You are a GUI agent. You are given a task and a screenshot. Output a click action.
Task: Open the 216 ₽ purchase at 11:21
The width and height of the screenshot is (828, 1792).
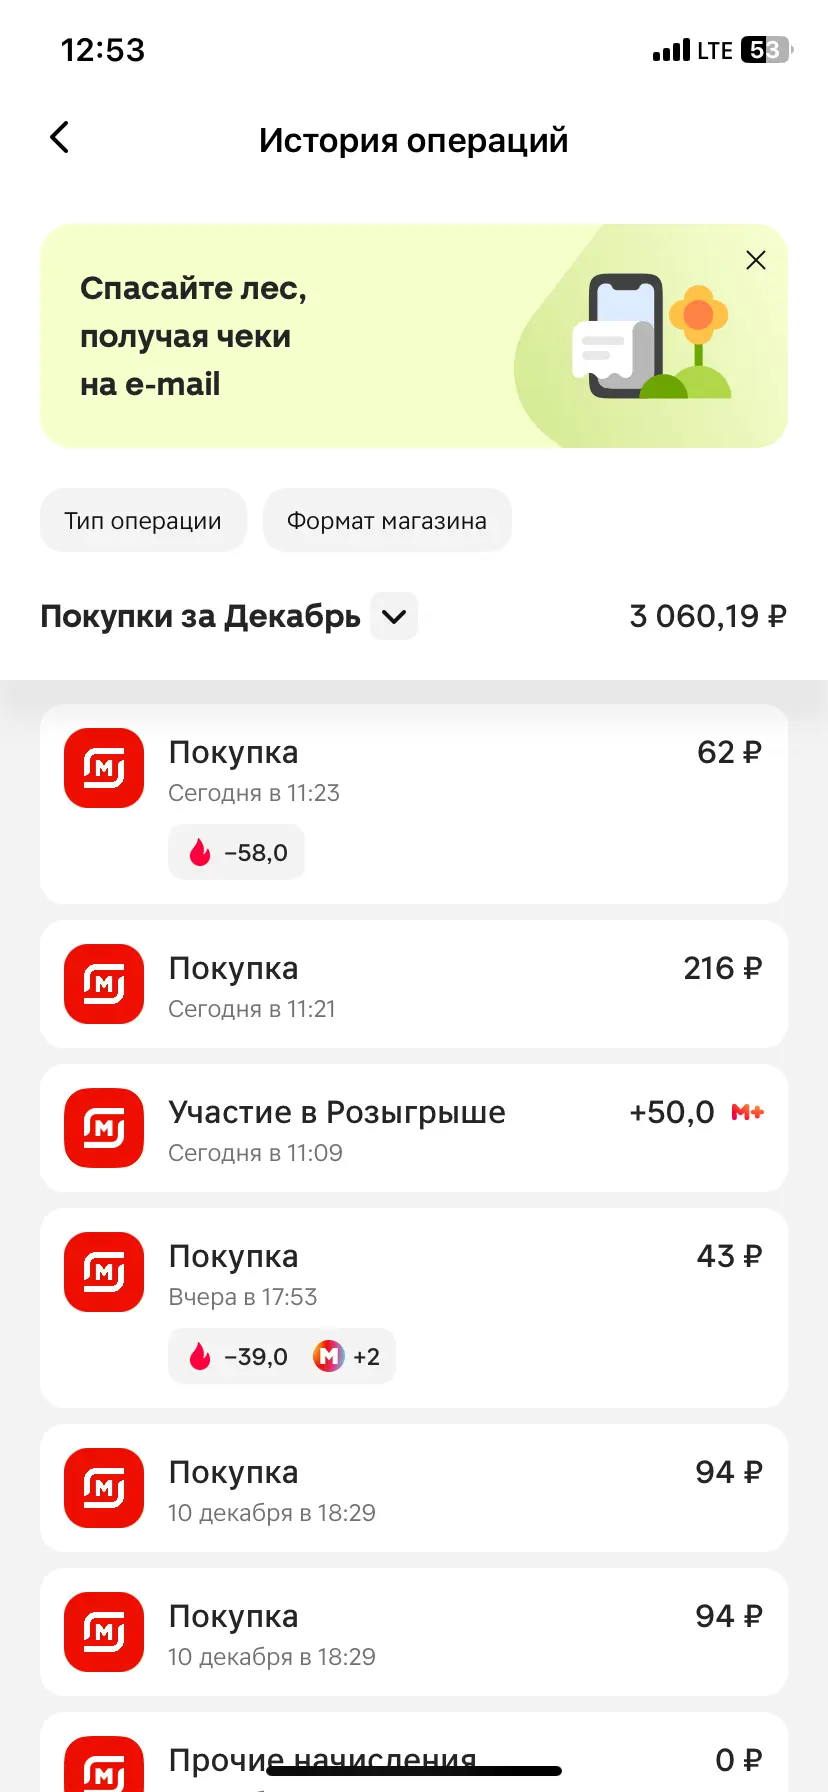click(414, 984)
